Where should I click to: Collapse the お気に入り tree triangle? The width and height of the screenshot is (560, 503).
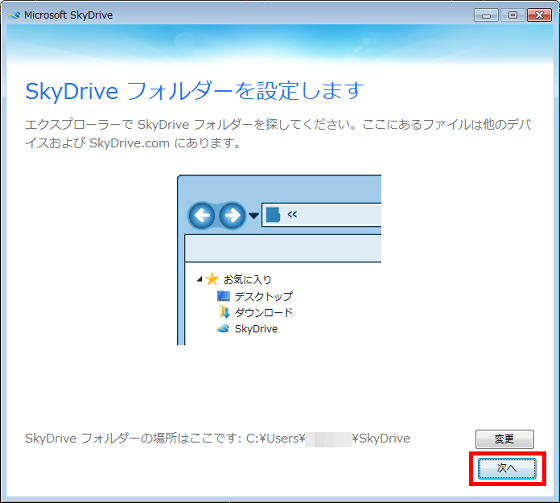point(200,279)
